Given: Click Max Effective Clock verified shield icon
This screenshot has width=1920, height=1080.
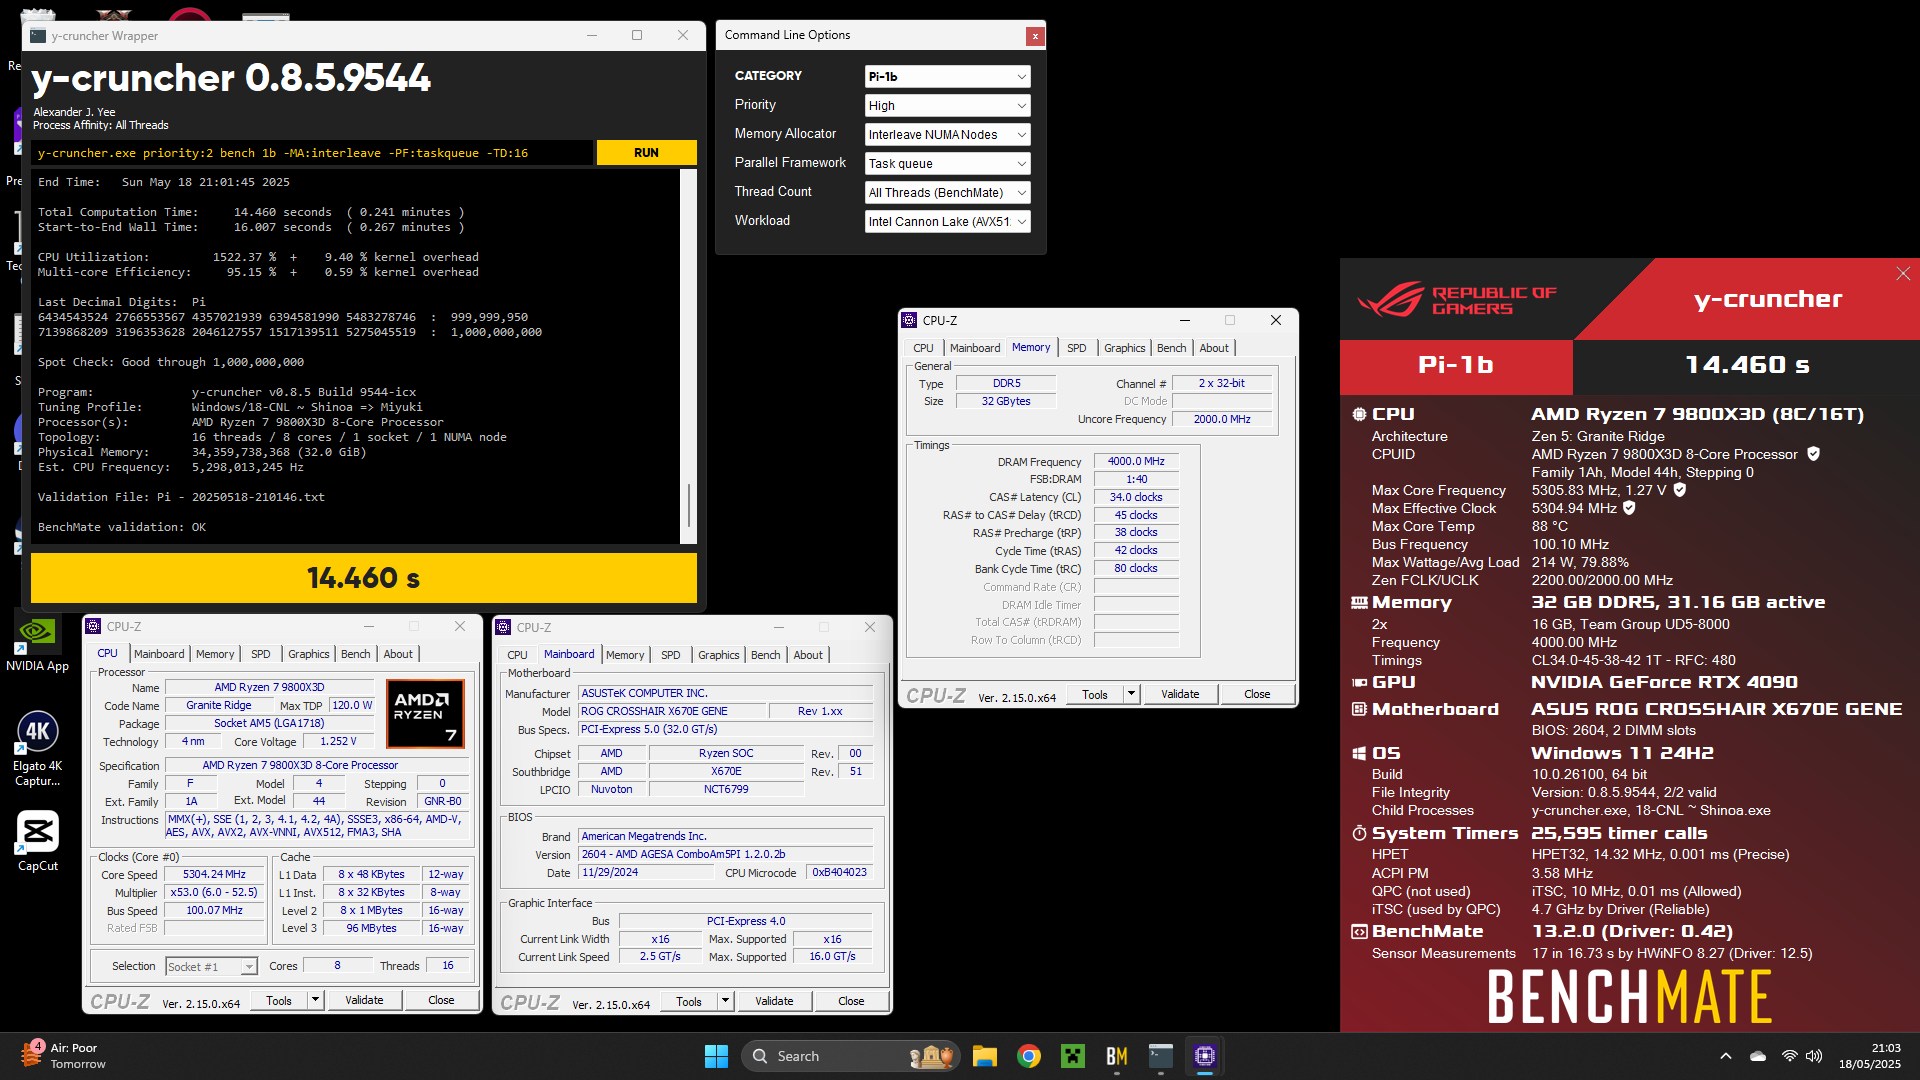Looking at the screenshot, I should click(x=1629, y=508).
